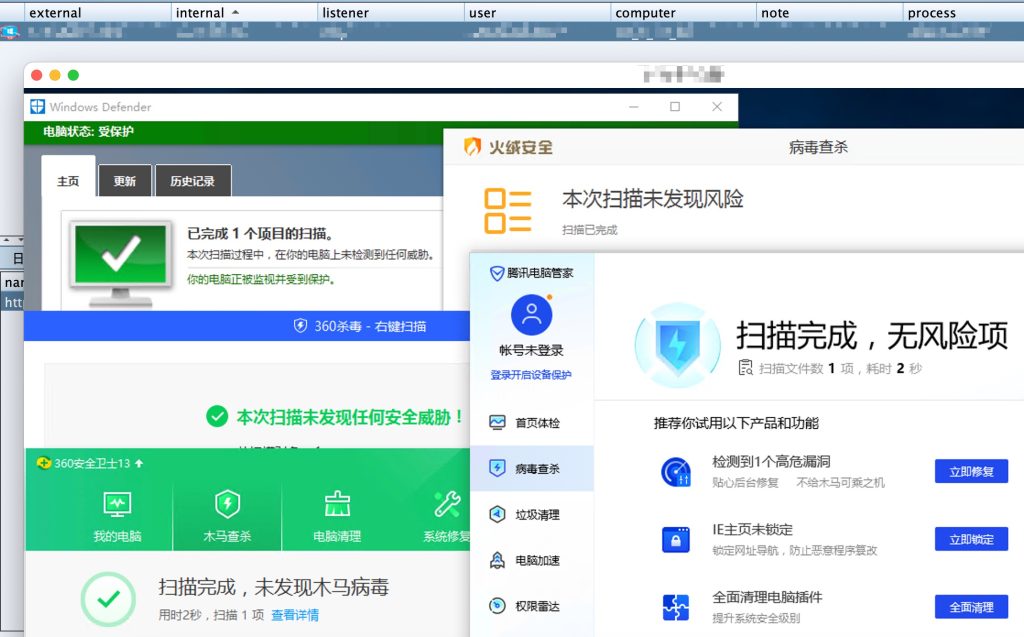1024x637 pixels.
Task: Click the green checkmark monitor in Defender
Action: pos(120,263)
